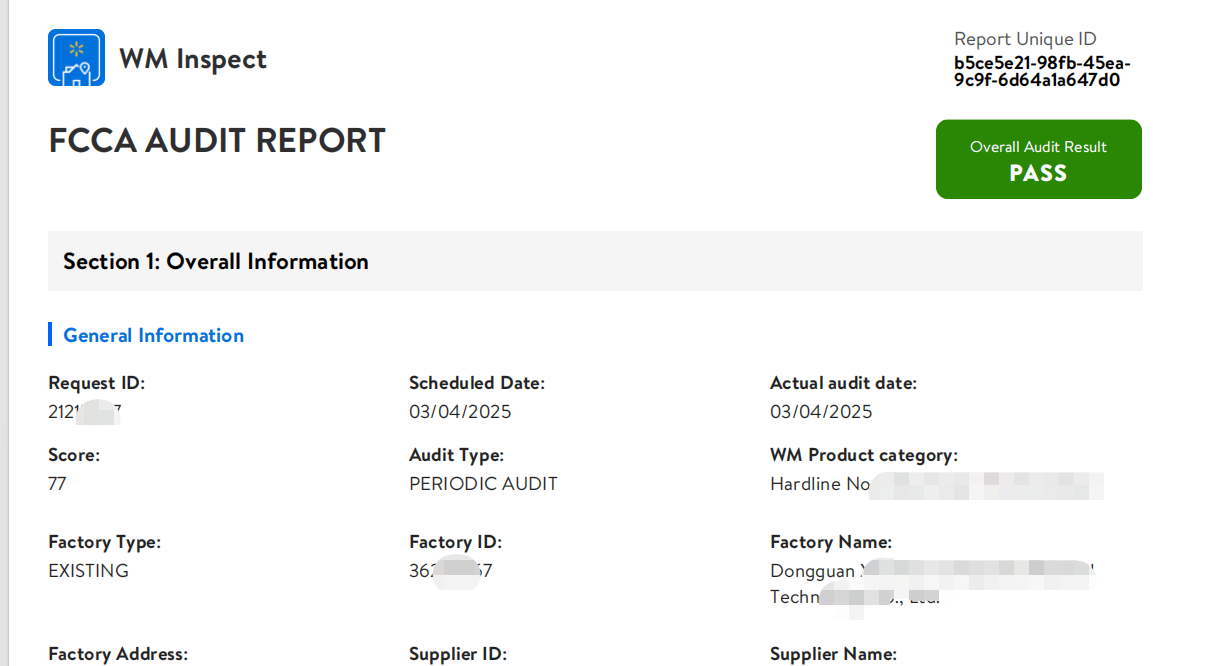The height and width of the screenshot is (666, 1216).
Task: Click the WM Product category label
Action: [x=863, y=455]
